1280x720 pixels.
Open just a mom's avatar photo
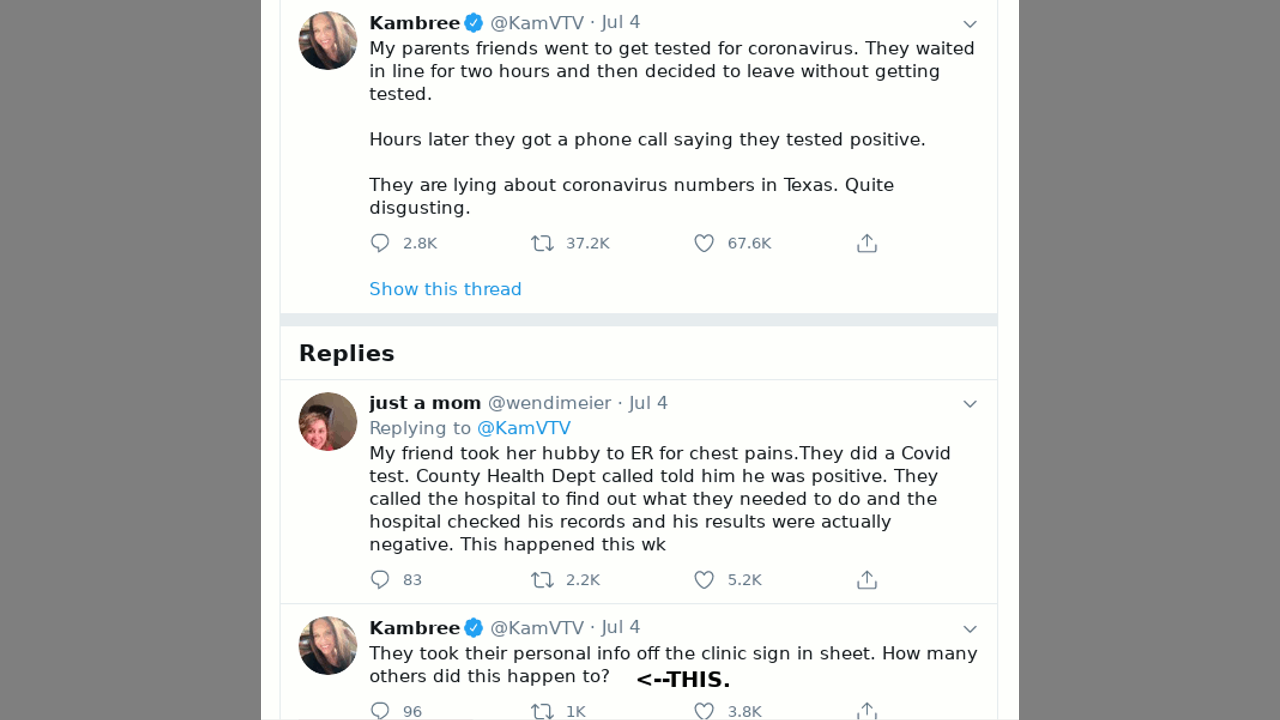328,421
